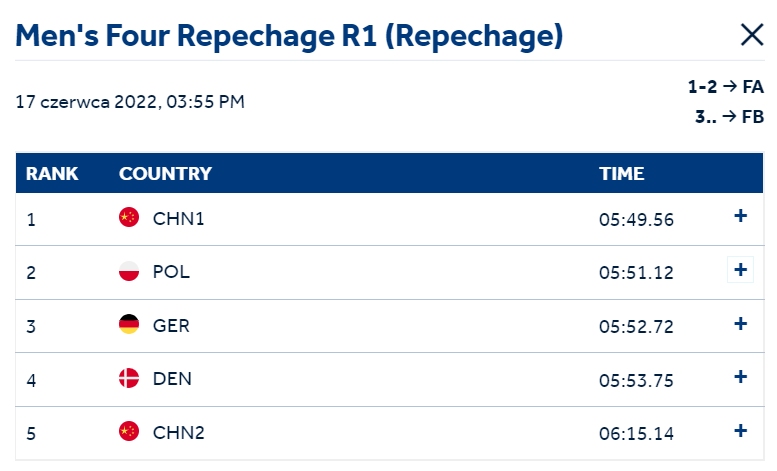Image resolution: width=777 pixels, height=471 pixels.
Task: Expand DEN row with plus icon
Action: point(740,377)
